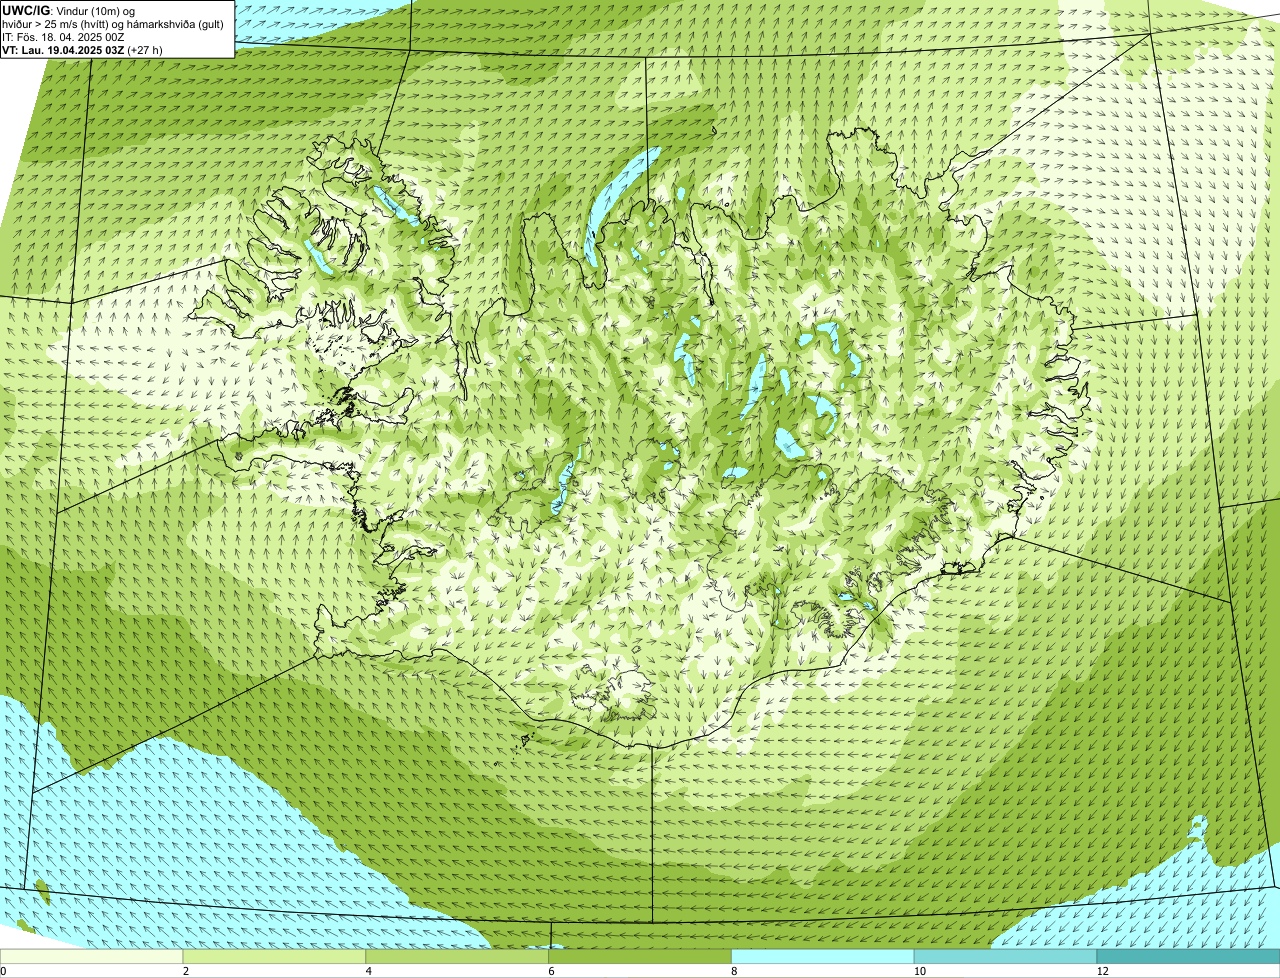Click the light green 2–4 legend color segment
The width and height of the screenshot is (1280, 978).
click(x=274, y=957)
